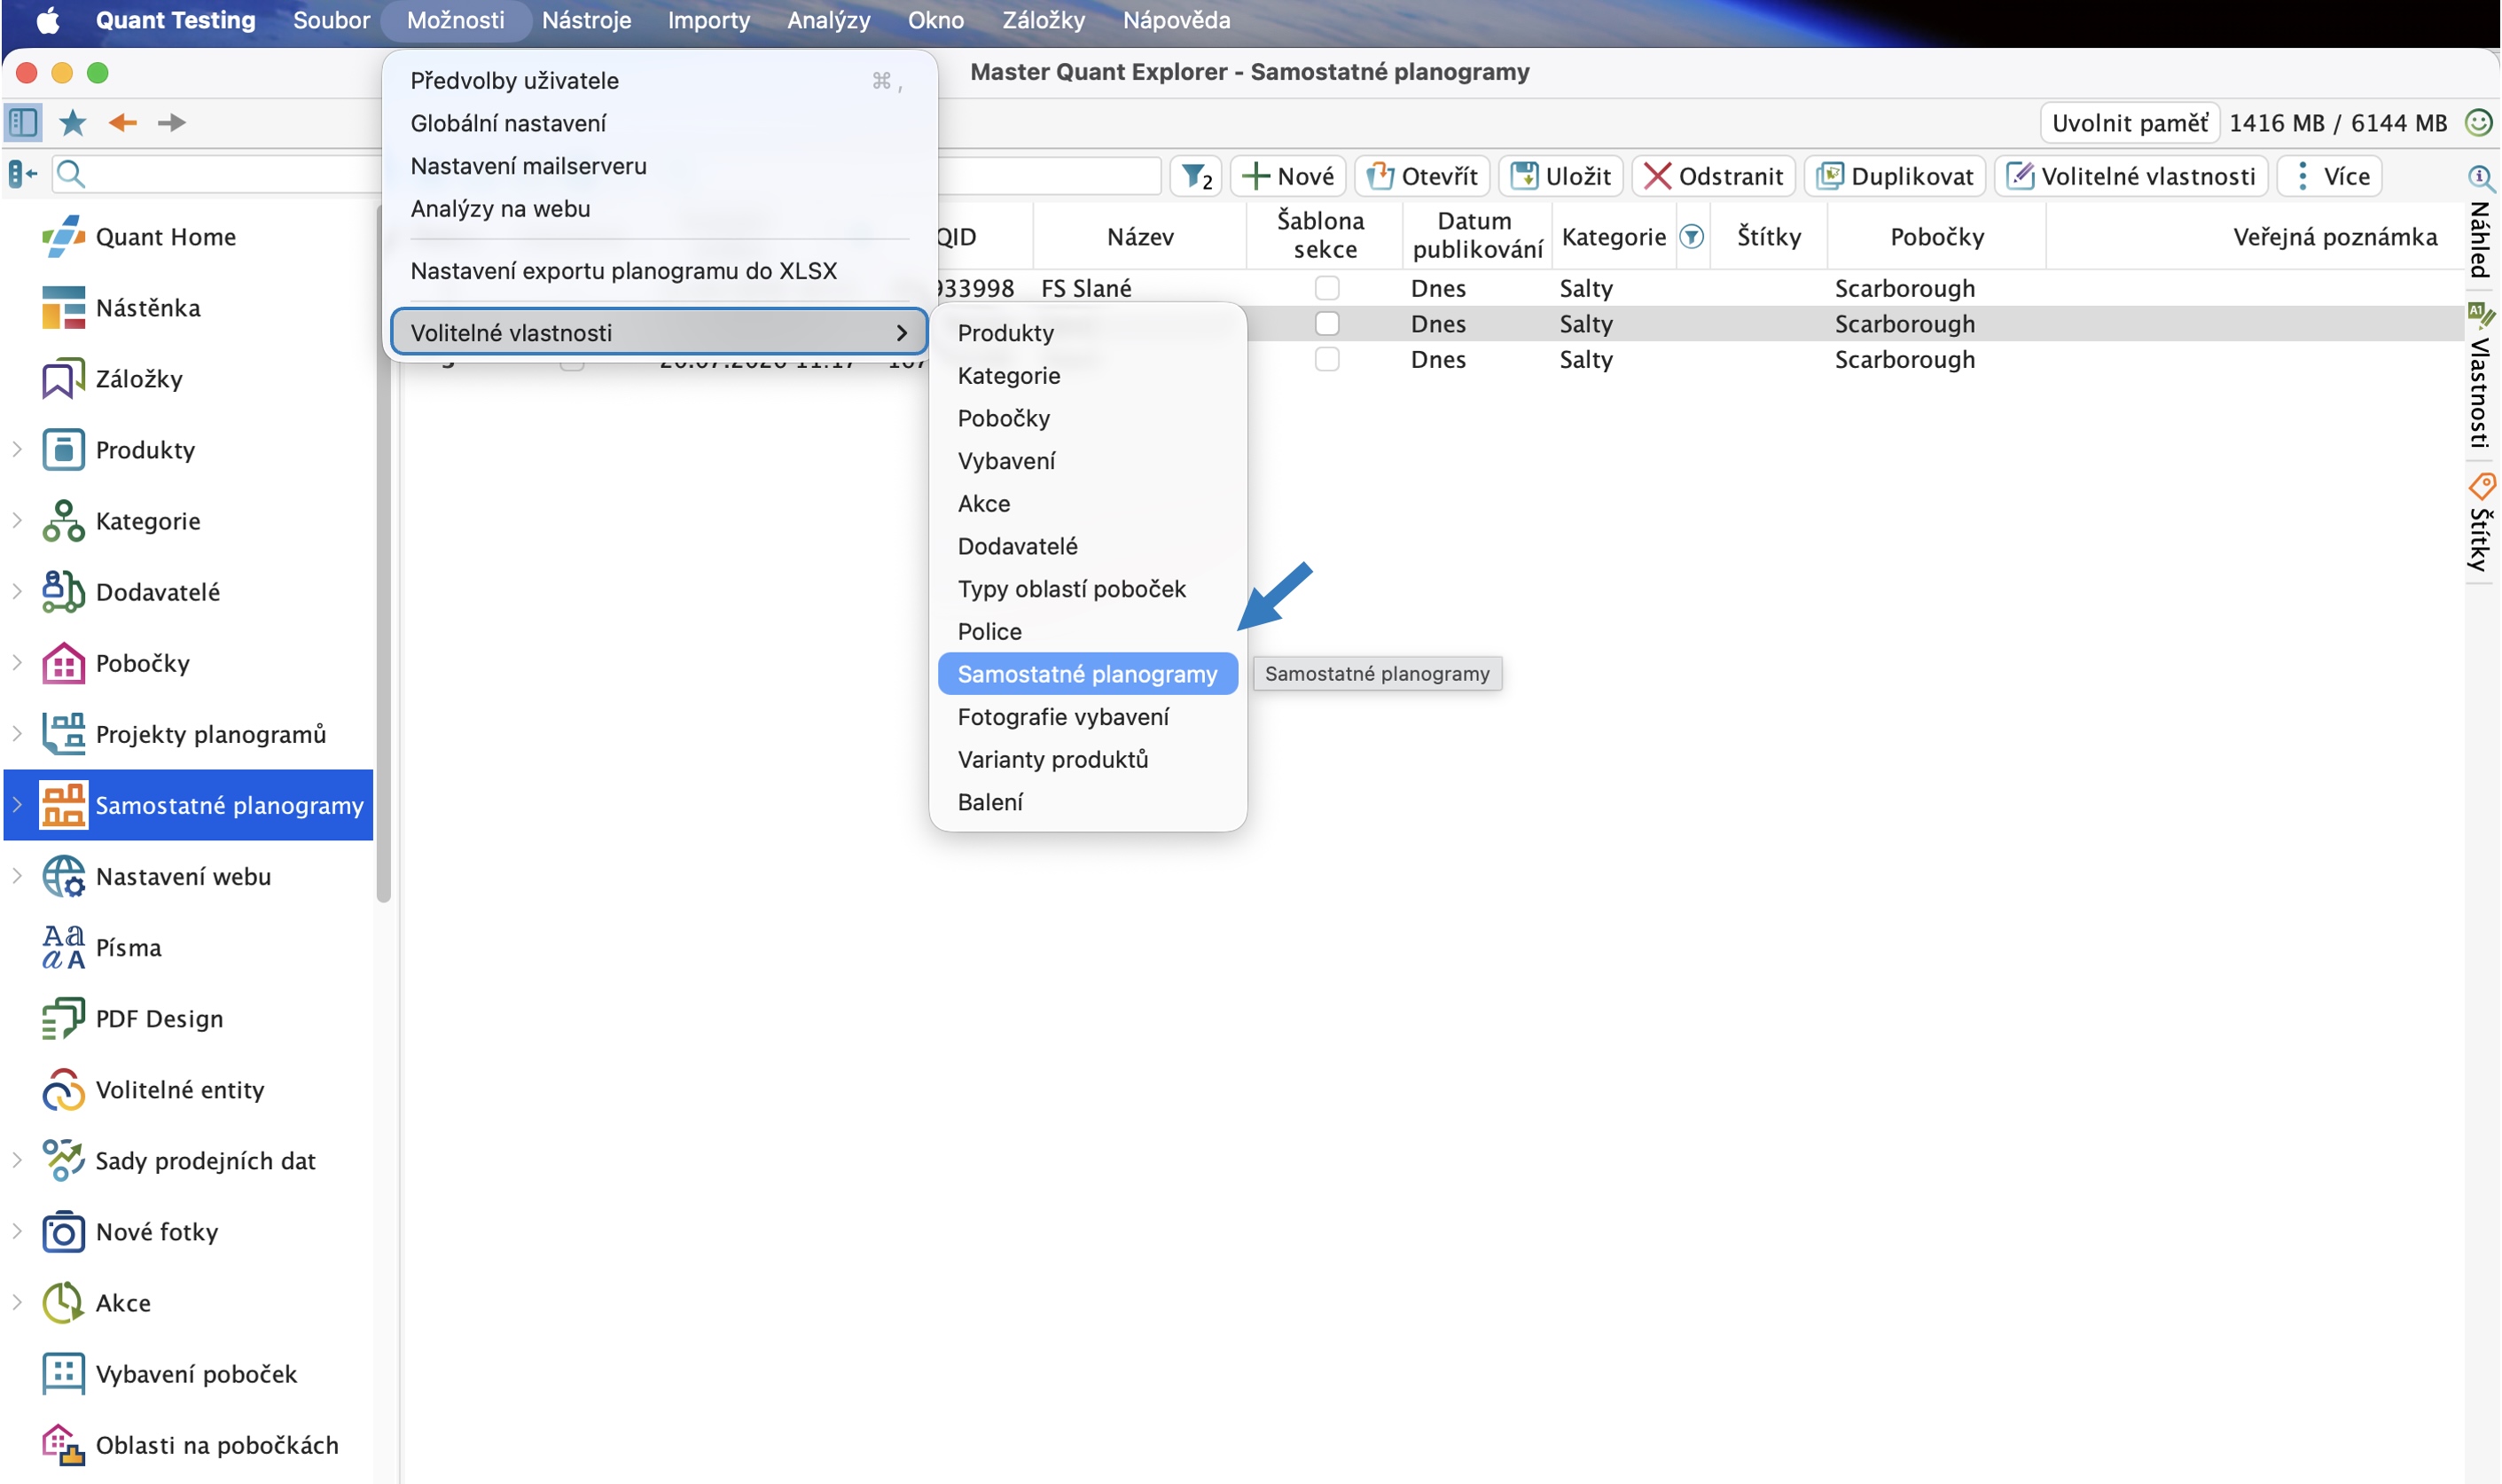The width and height of the screenshot is (2502, 1484).
Task: Collapse the navigation tree icon
Action: pos(22,175)
